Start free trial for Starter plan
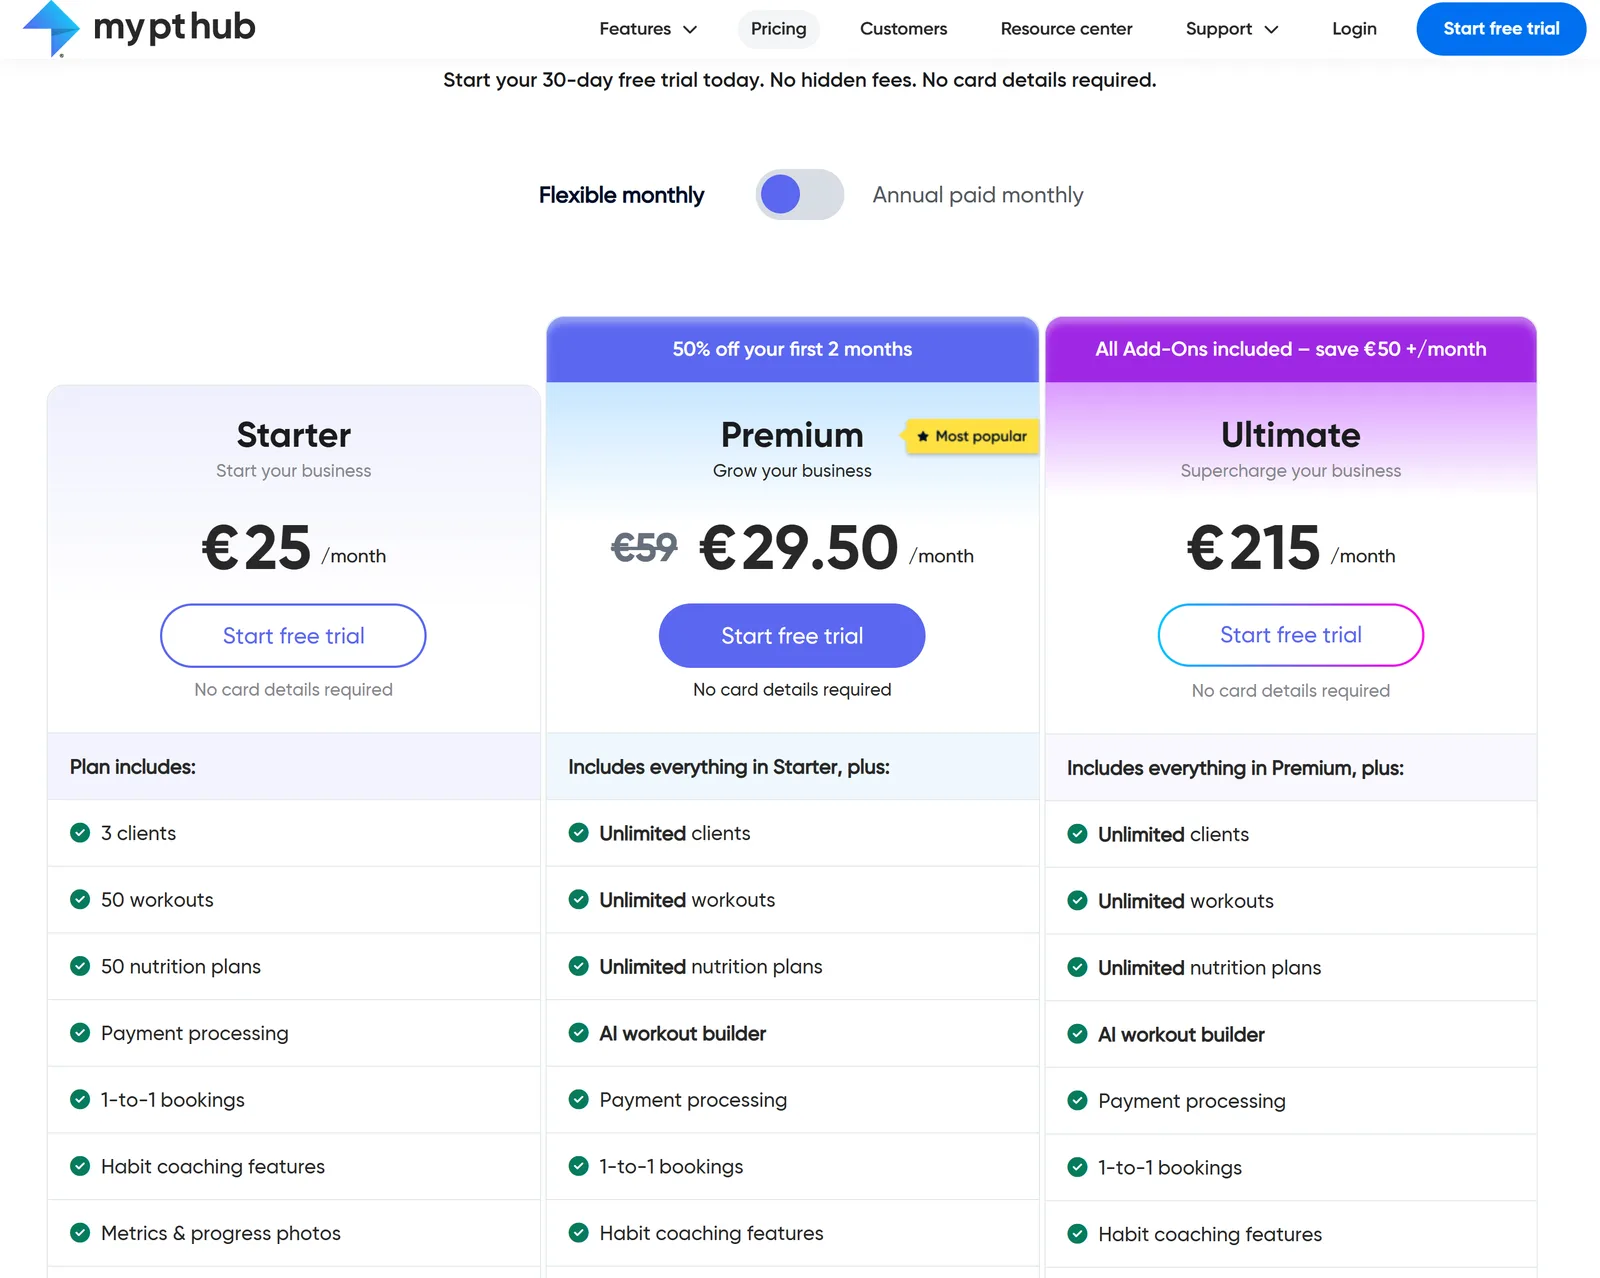1600x1278 pixels. coord(293,635)
